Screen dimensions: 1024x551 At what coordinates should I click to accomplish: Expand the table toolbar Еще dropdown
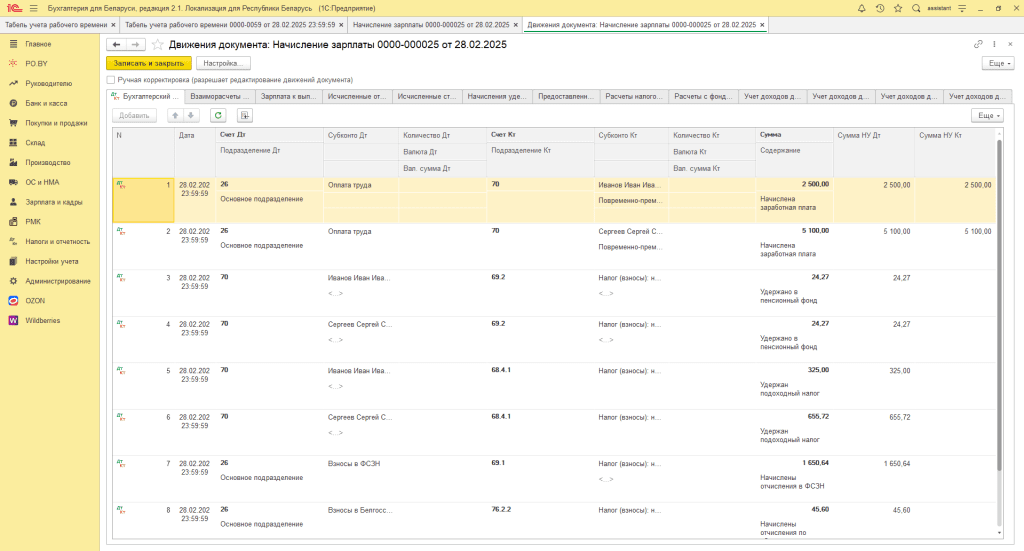[x=987, y=116]
